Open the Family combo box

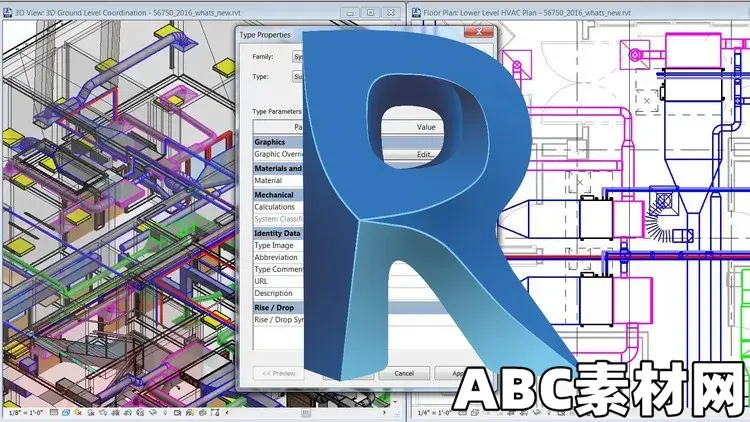click(298, 56)
